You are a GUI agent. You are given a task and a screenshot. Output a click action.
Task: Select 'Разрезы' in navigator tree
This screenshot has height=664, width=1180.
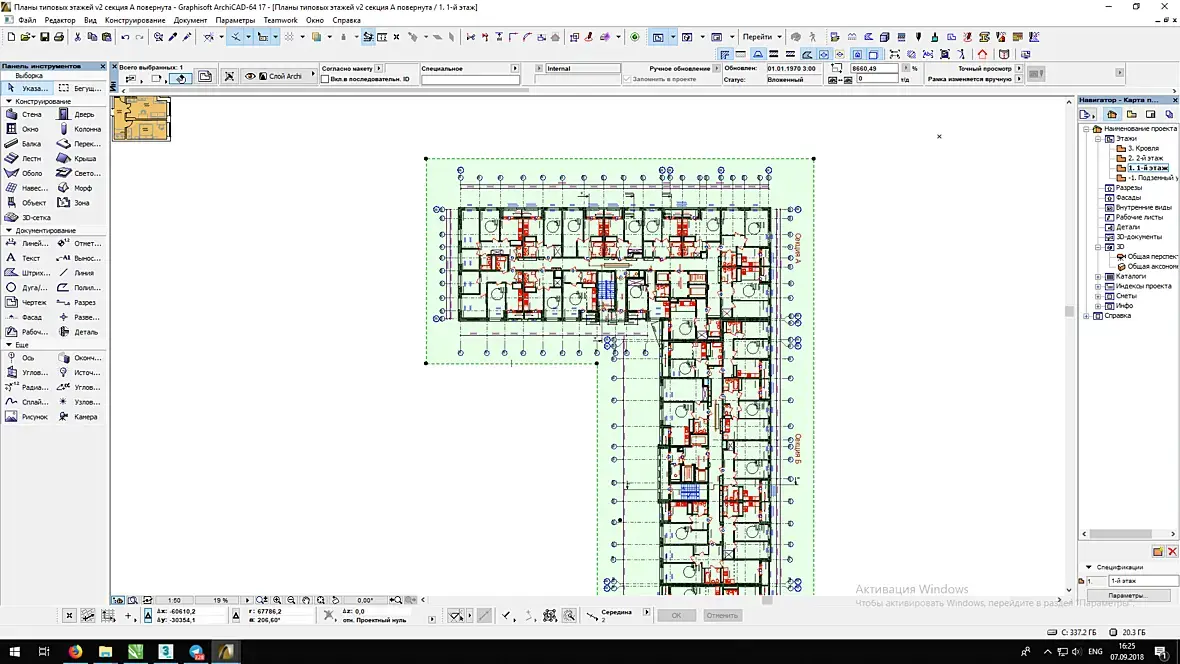pyautogui.click(x=1123, y=187)
